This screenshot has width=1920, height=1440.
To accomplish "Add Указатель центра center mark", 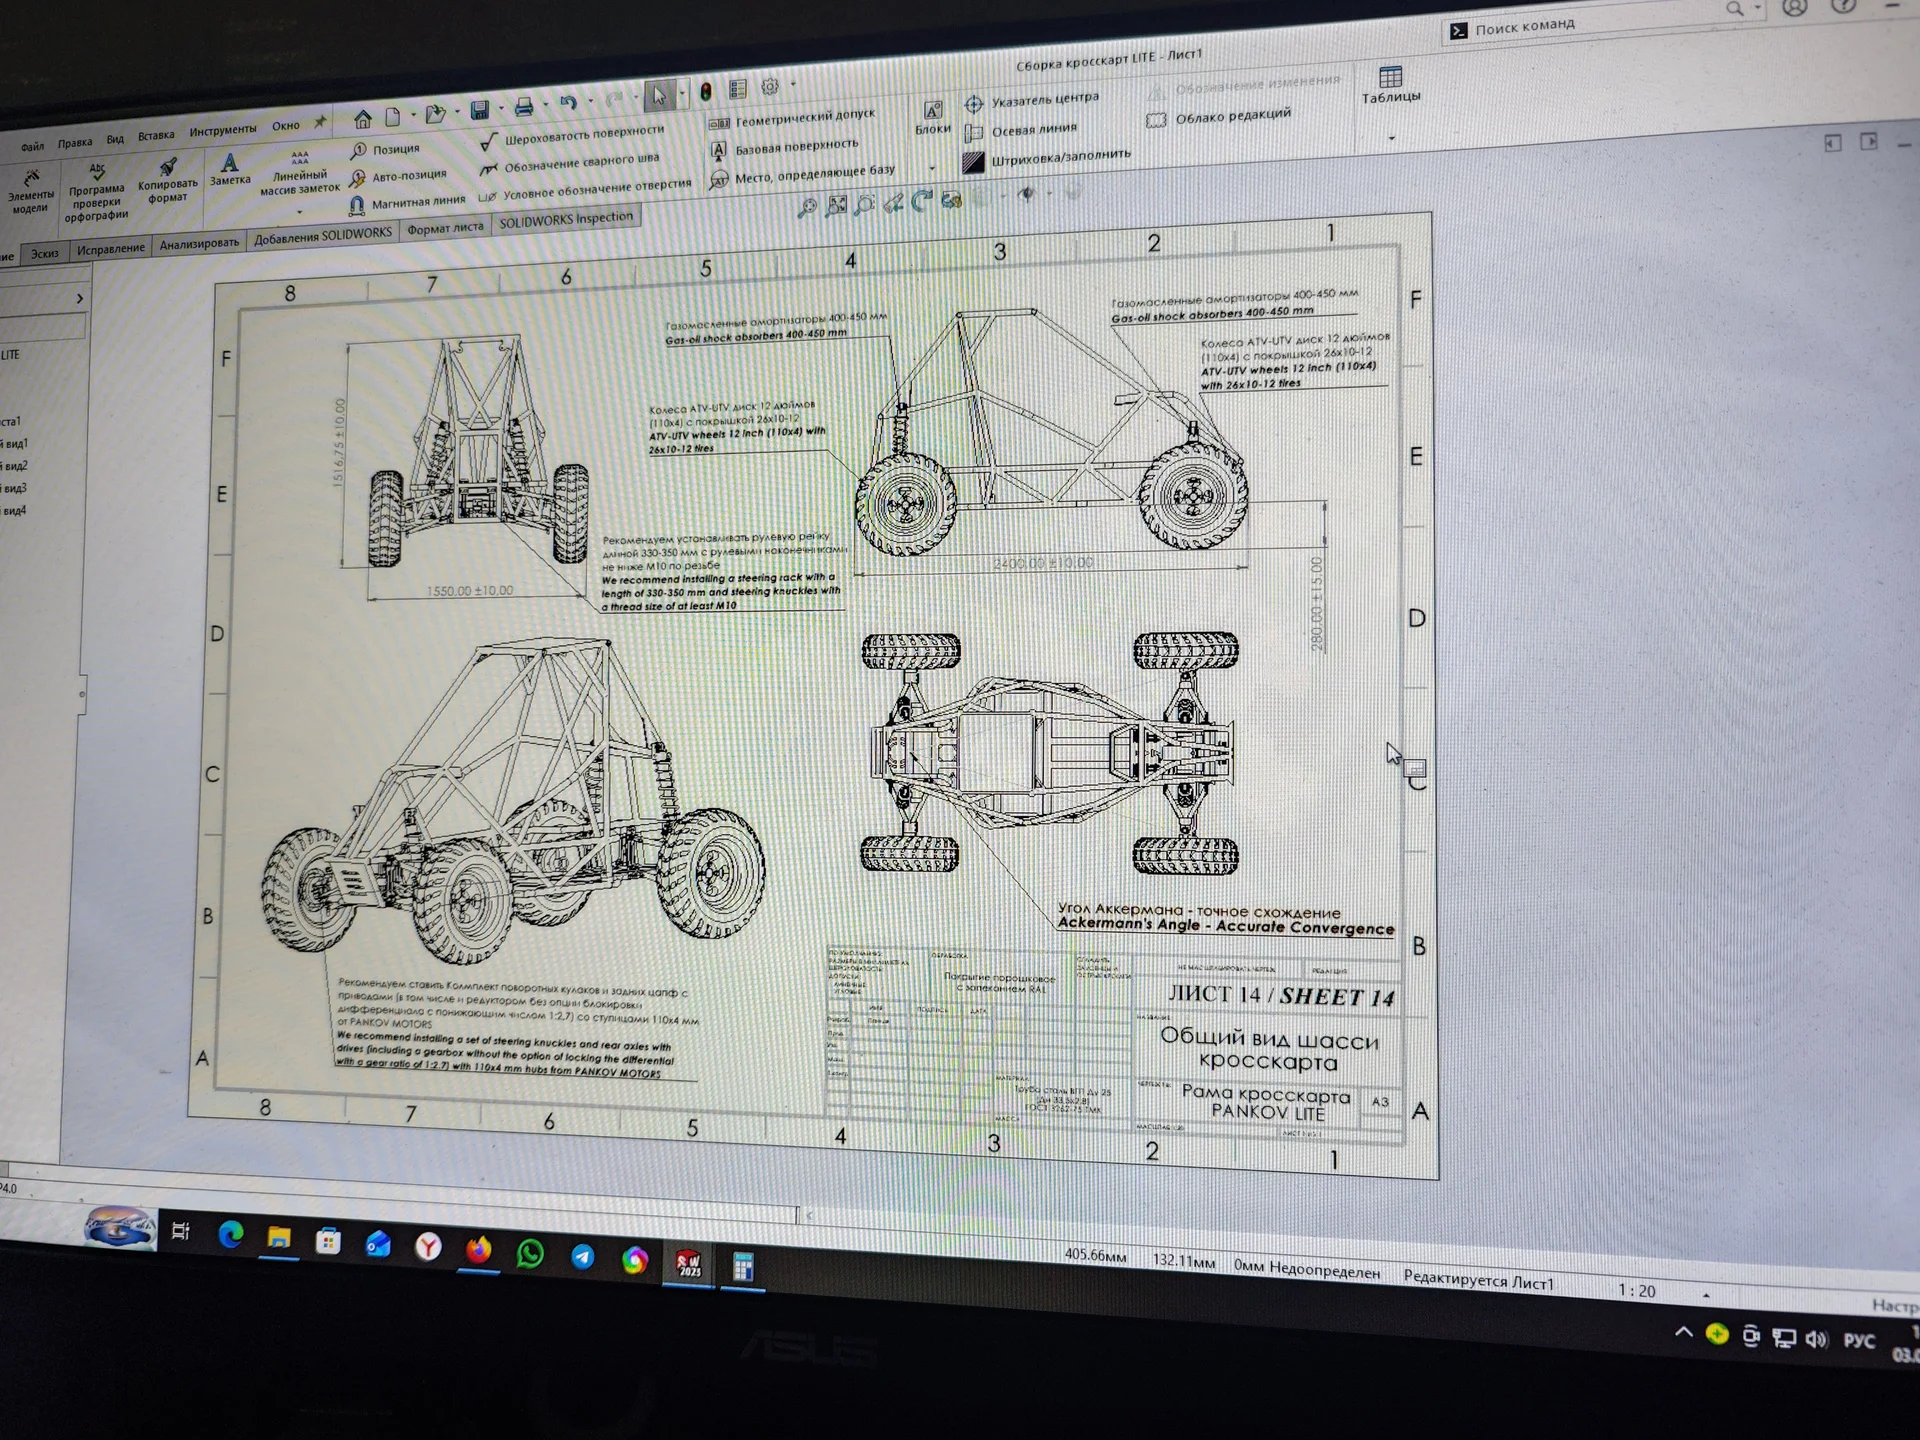I will 1032,100.
